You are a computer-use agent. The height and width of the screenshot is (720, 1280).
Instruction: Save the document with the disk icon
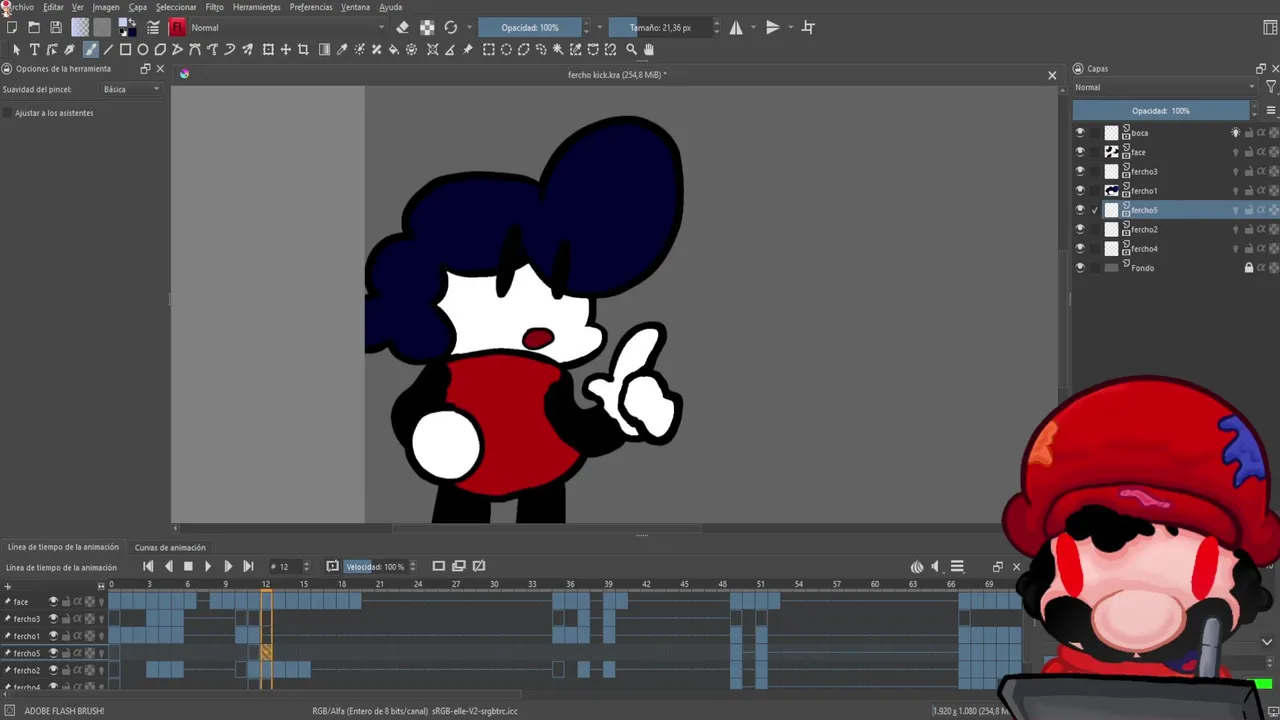56,28
